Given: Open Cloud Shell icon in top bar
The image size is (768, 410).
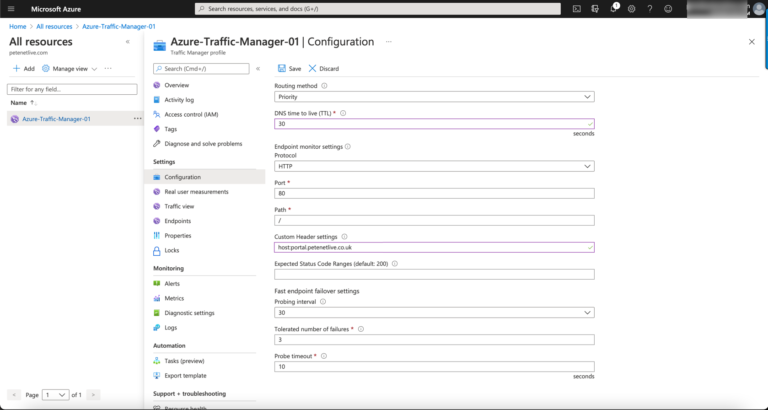Looking at the screenshot, I should (x=577, y=9).
